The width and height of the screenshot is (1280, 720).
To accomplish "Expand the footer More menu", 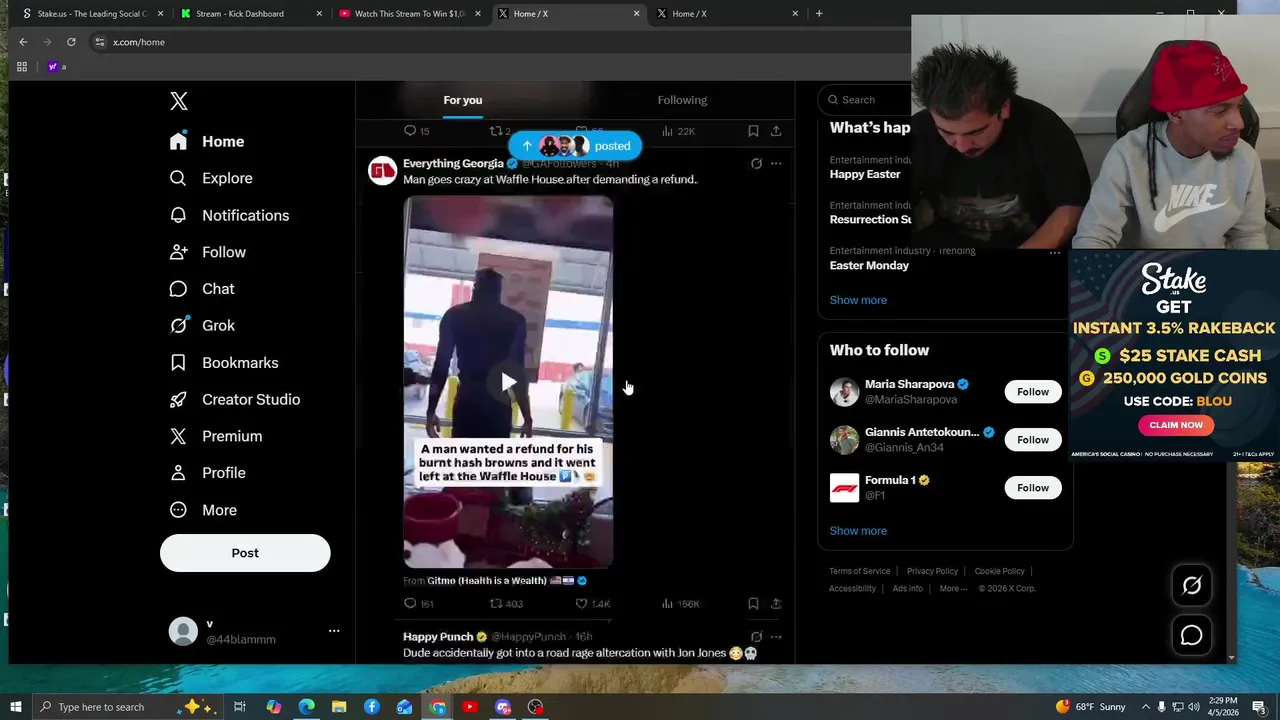I will (x=953, y=588).
